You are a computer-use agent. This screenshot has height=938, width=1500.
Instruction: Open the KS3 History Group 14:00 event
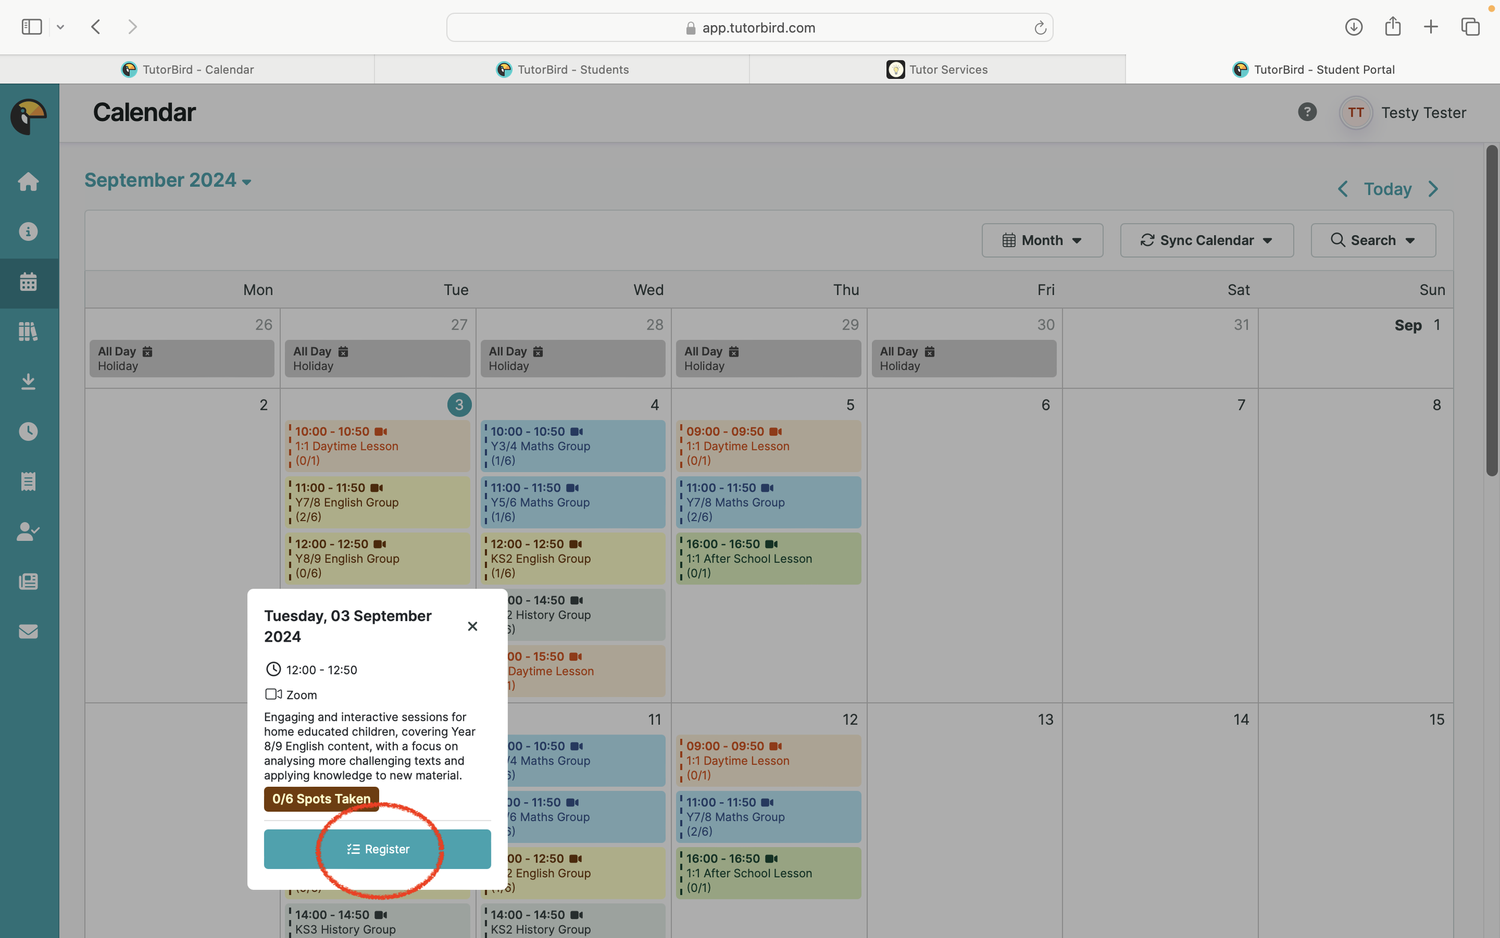pyautogui.click(x=376, y=921)
